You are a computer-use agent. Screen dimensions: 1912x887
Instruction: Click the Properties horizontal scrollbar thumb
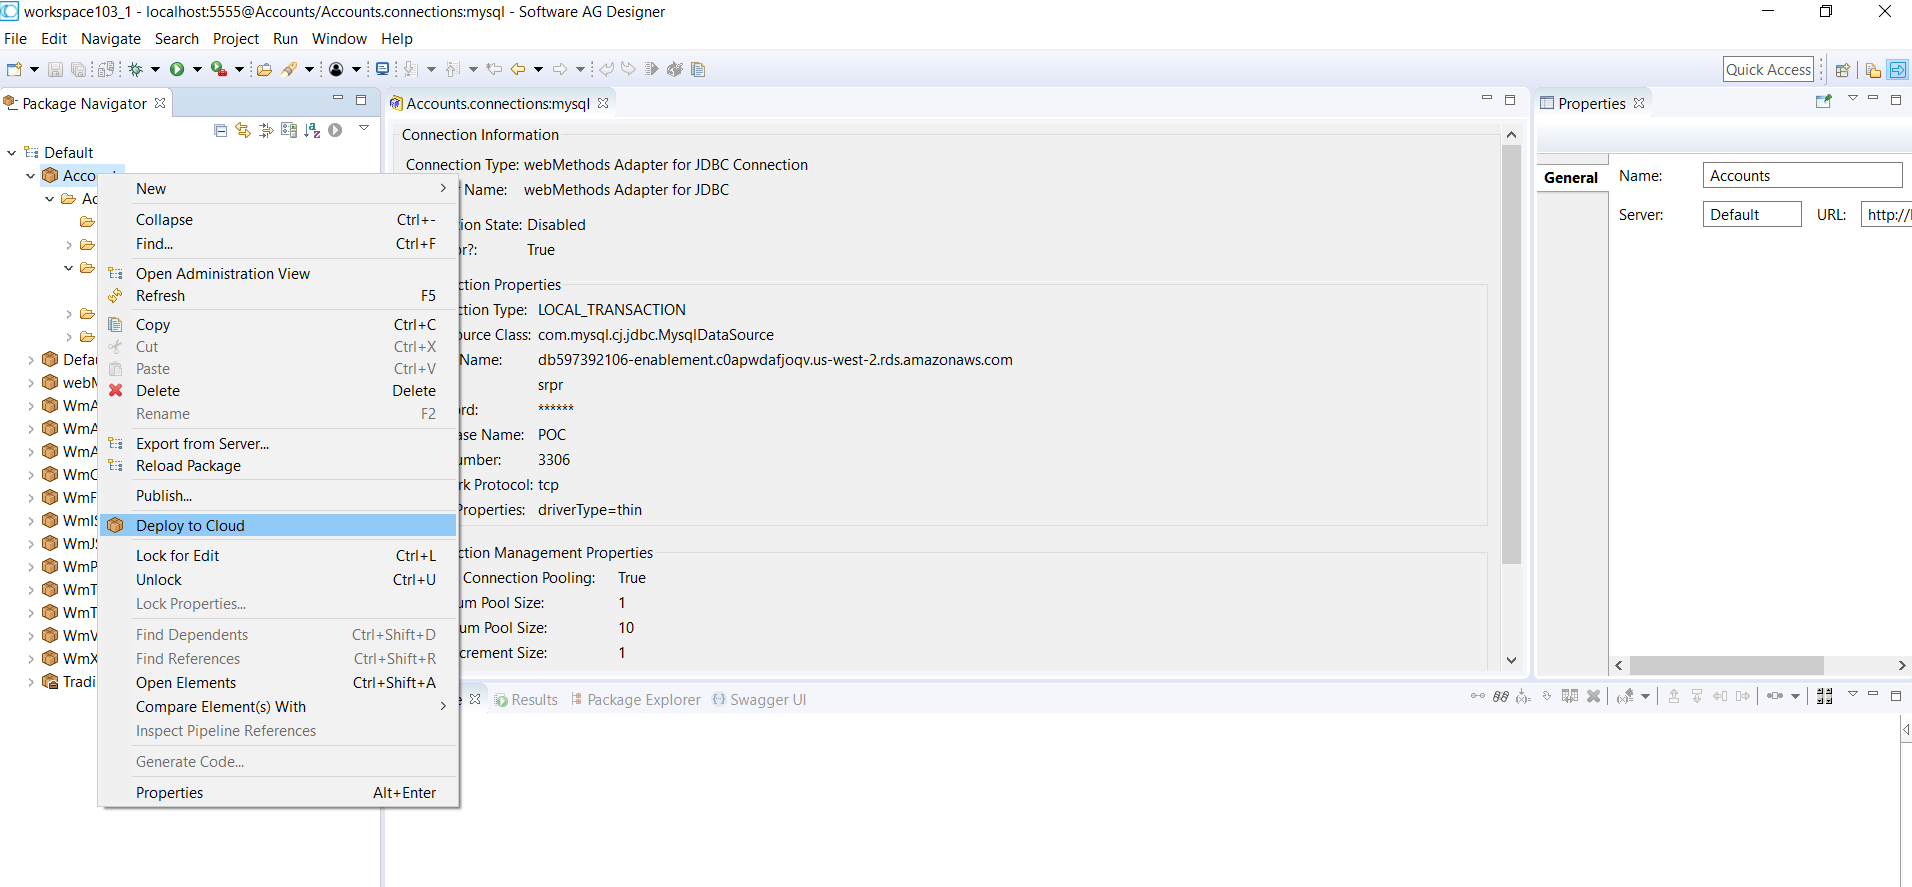[1726, 666]
